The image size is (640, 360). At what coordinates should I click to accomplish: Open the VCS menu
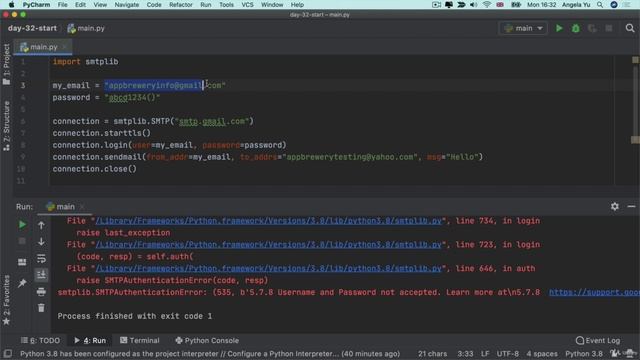[x=247, y=5]
